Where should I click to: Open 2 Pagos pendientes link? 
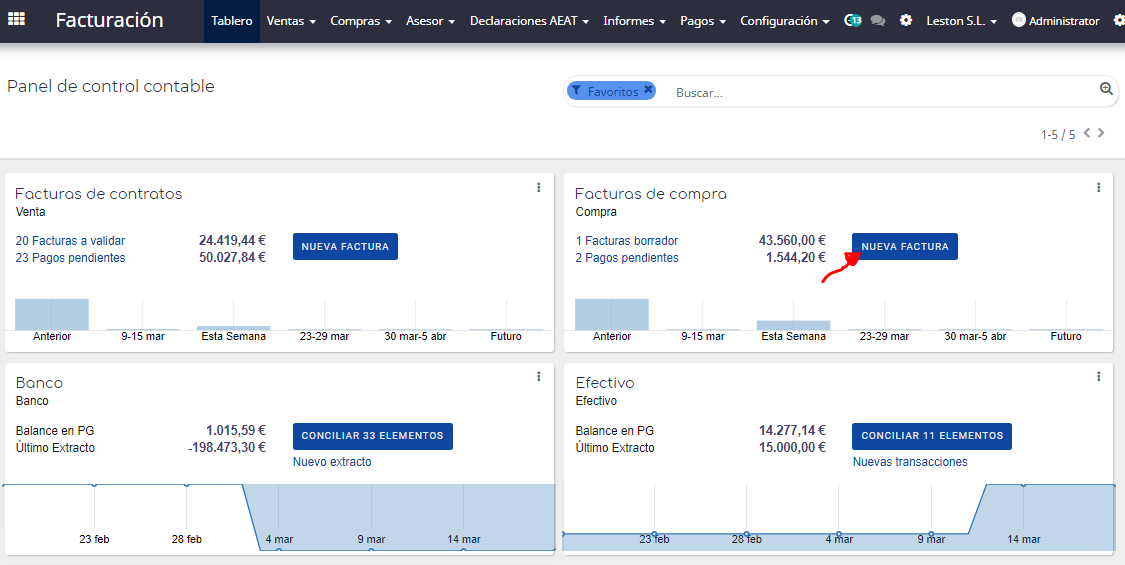[x=626, y=258]
